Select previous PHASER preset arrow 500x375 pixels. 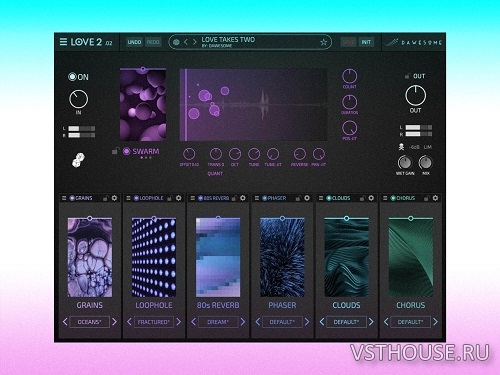click(x=258, y=322)
